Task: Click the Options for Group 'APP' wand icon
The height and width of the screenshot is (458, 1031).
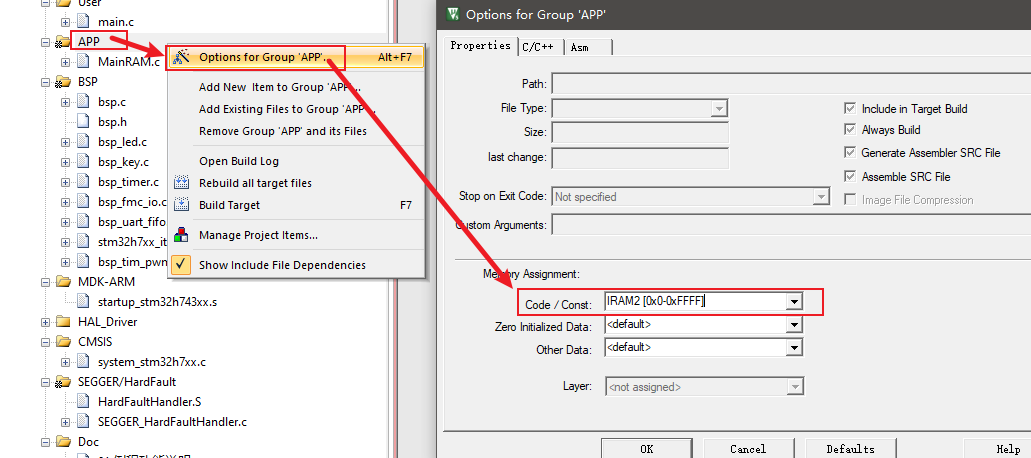Action: 181,57
